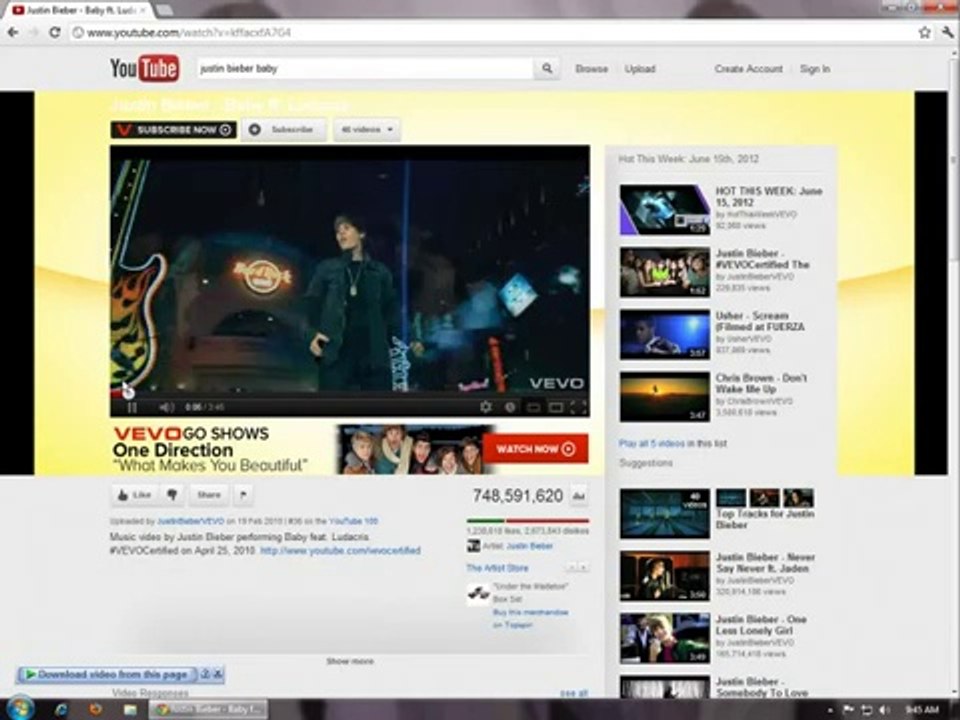Click the search magnifier button

coord(547,69)
